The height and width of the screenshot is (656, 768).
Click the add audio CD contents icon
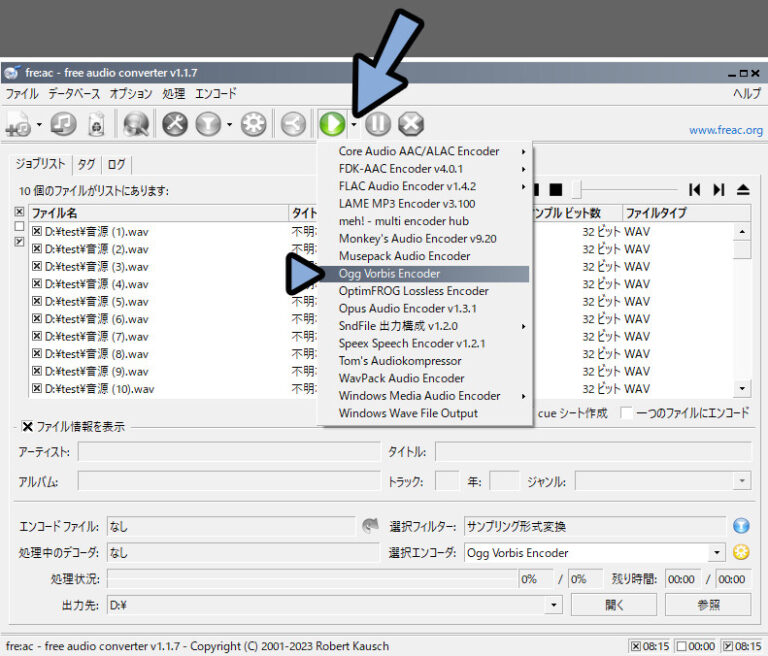(63, 124)
